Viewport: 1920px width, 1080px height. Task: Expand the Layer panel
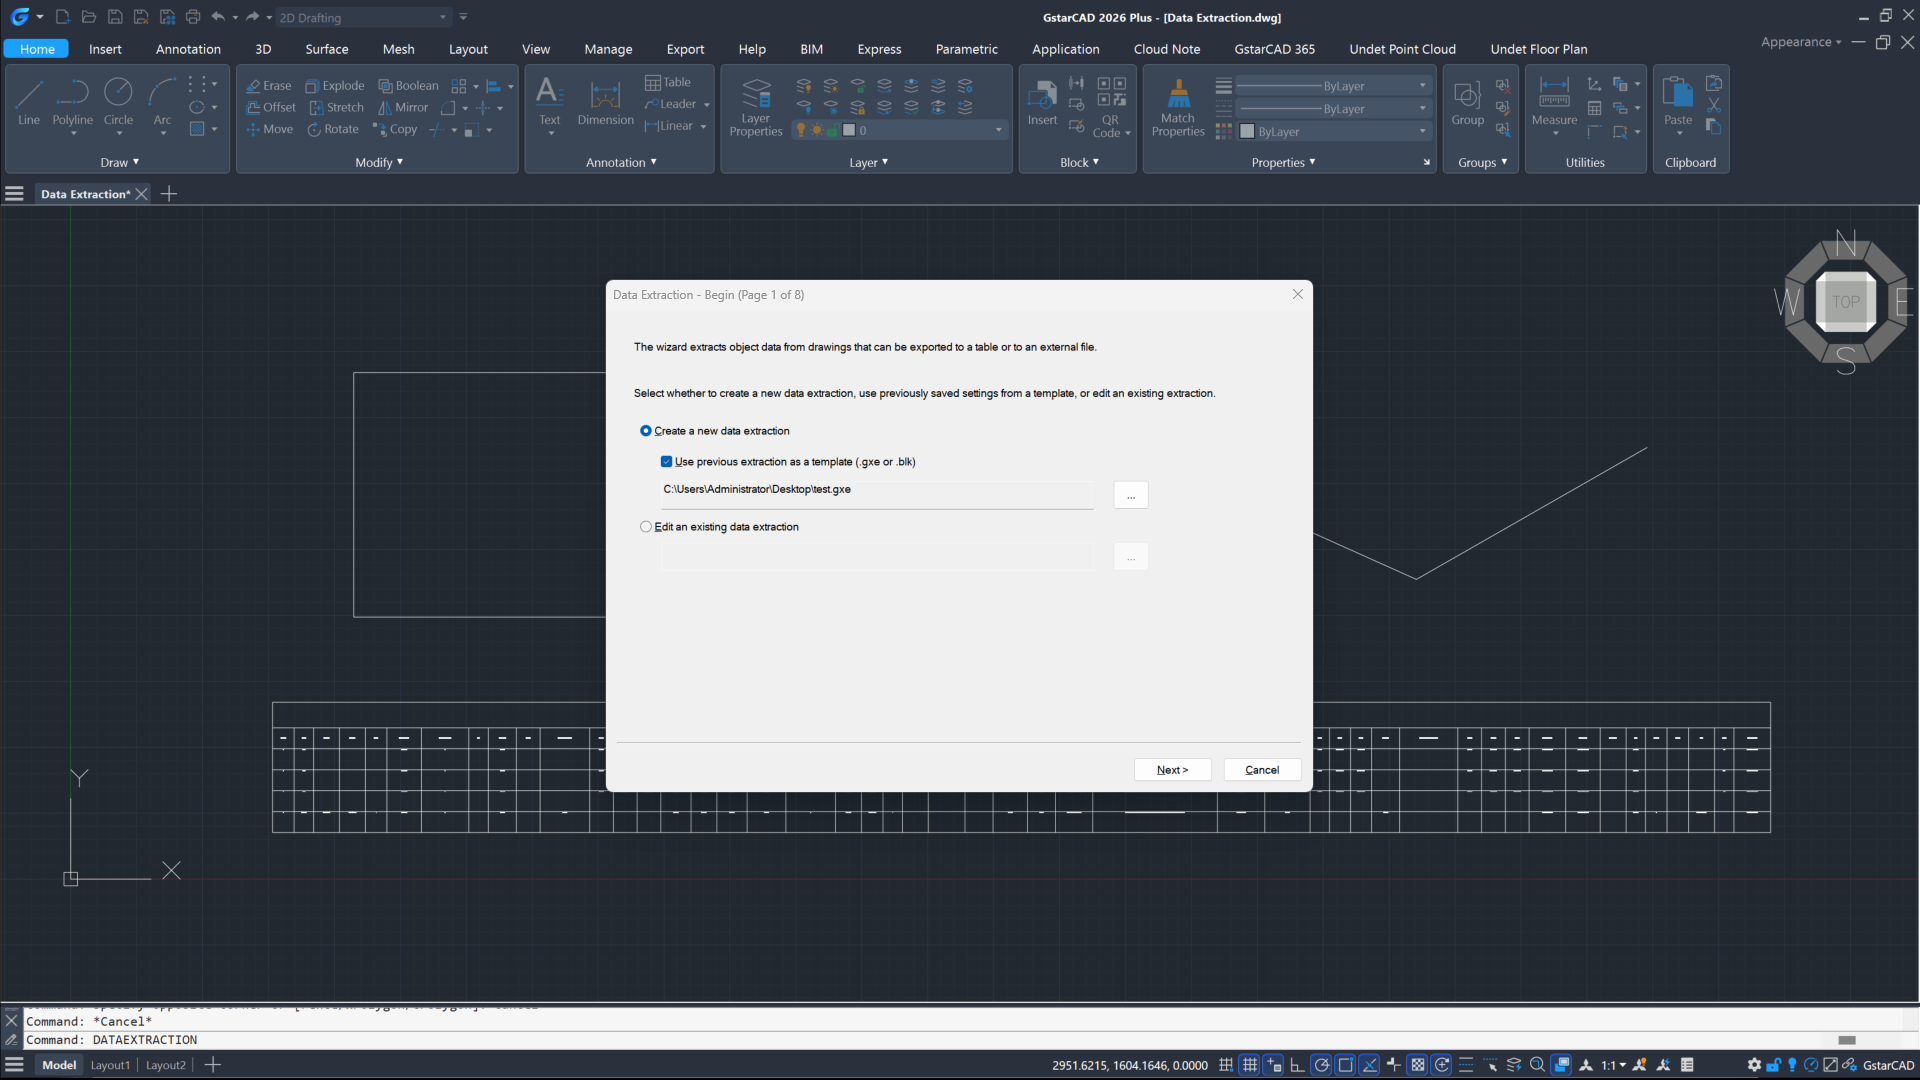(868, 163)
